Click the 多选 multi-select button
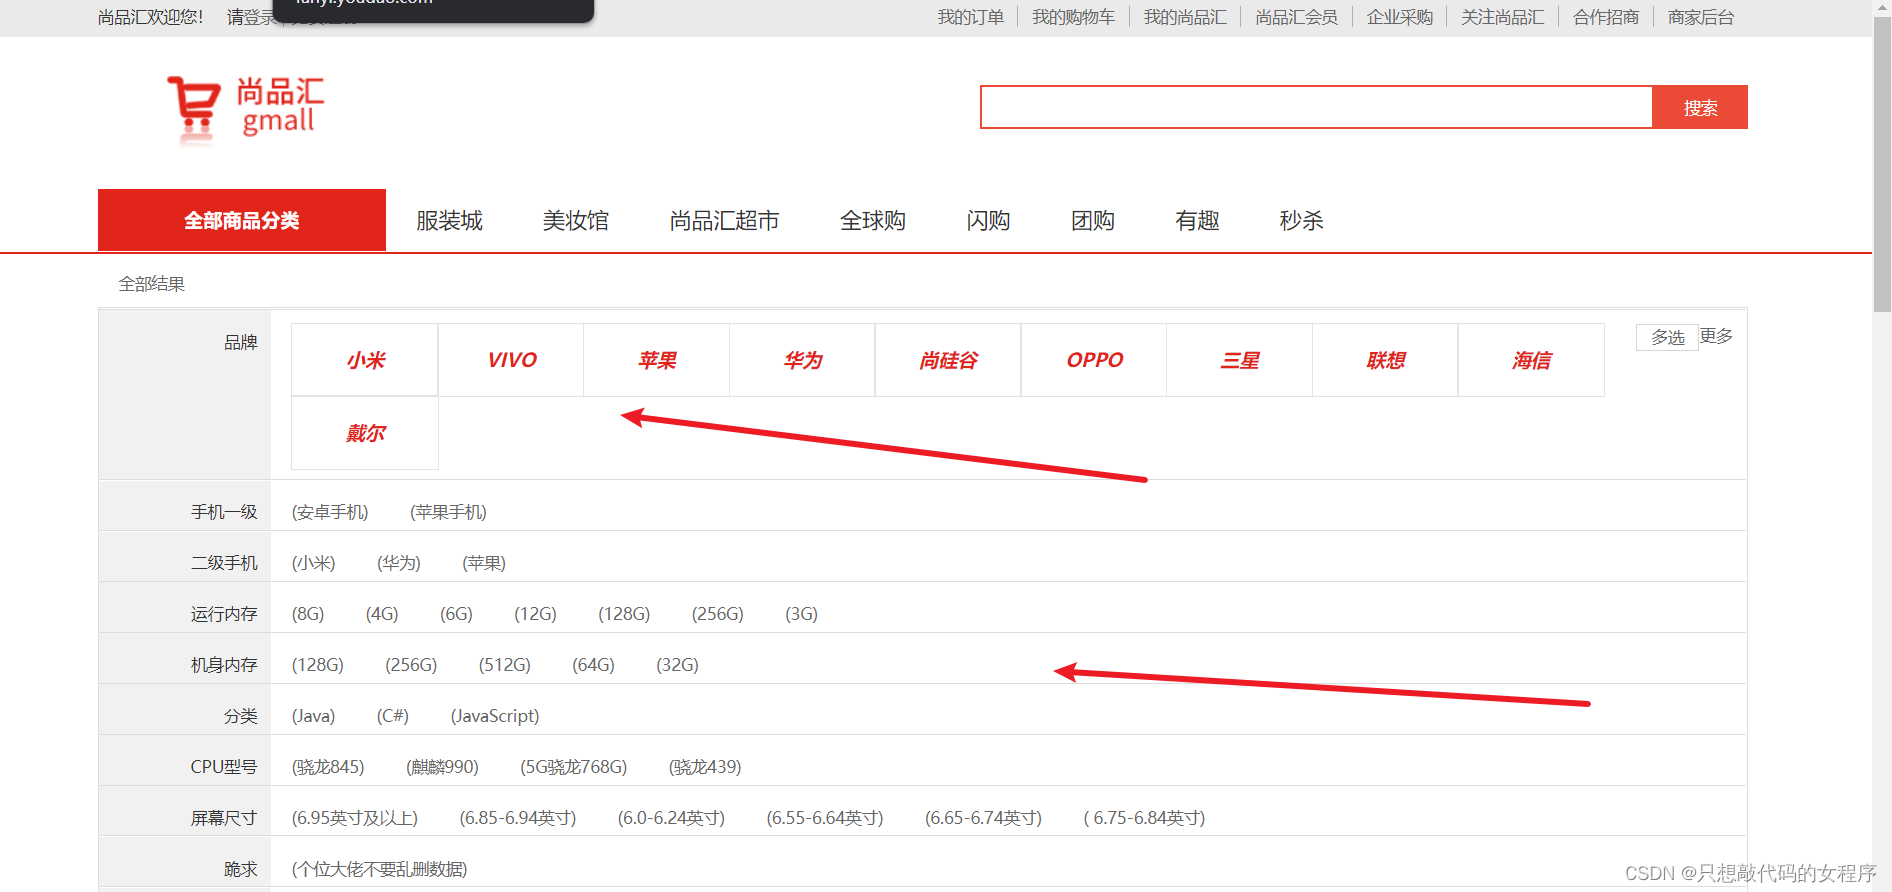Screen dimensions: 1892x892 (1667, 338)
